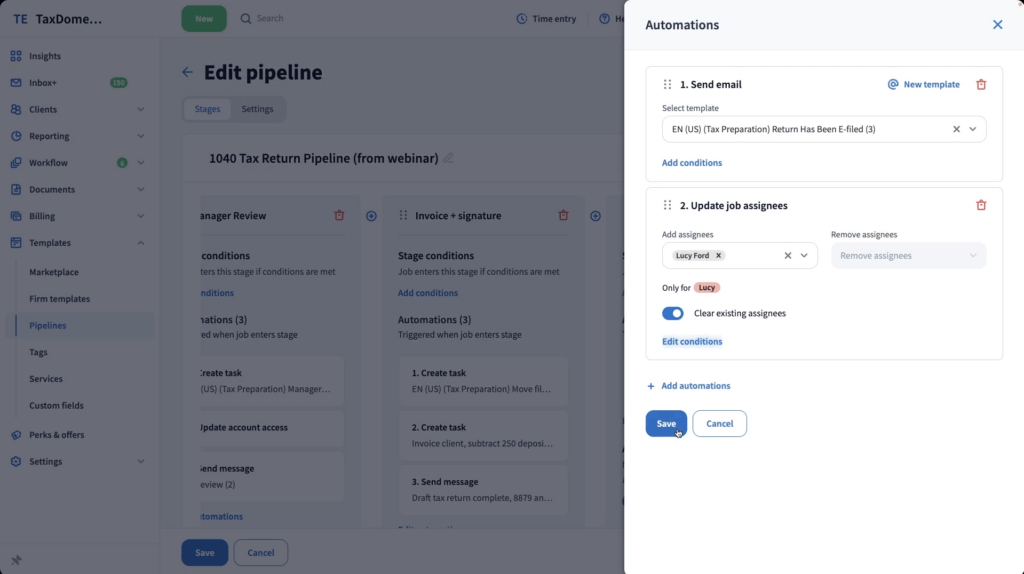Add a stage after Invoice + signature
1024x574 pixels.
595,216
